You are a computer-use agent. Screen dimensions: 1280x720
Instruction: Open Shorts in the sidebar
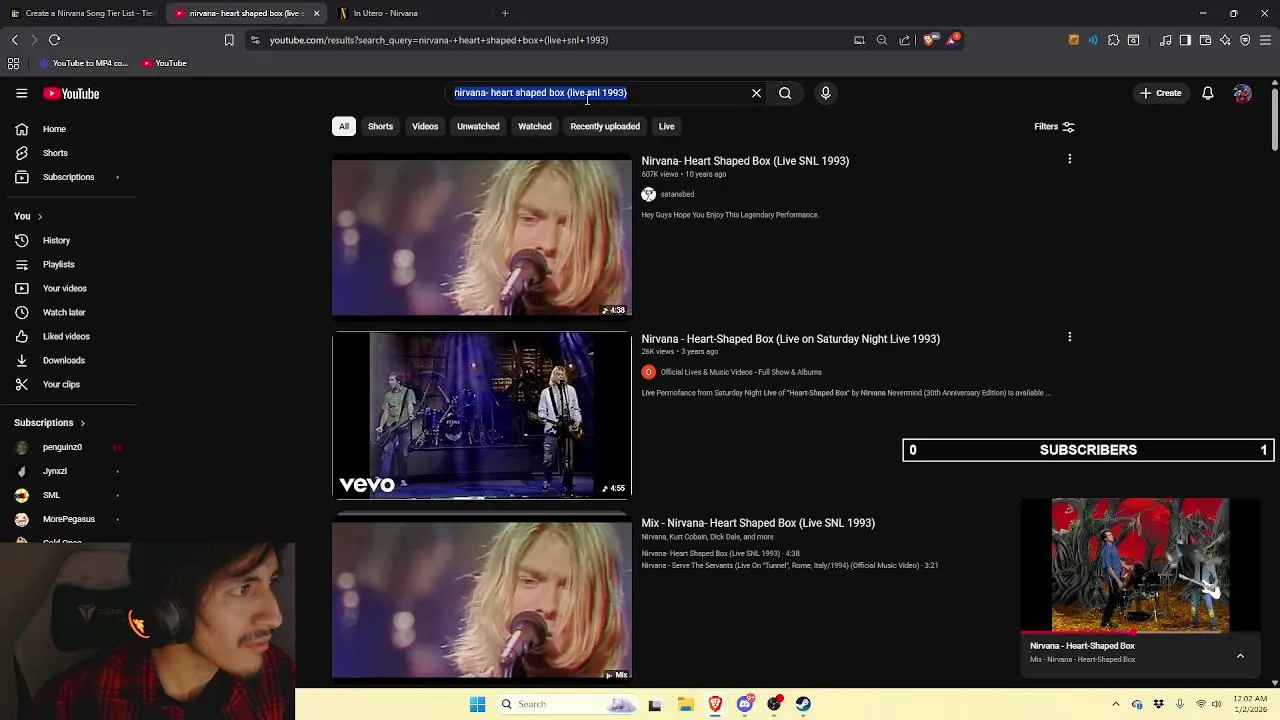click(55, 153)
